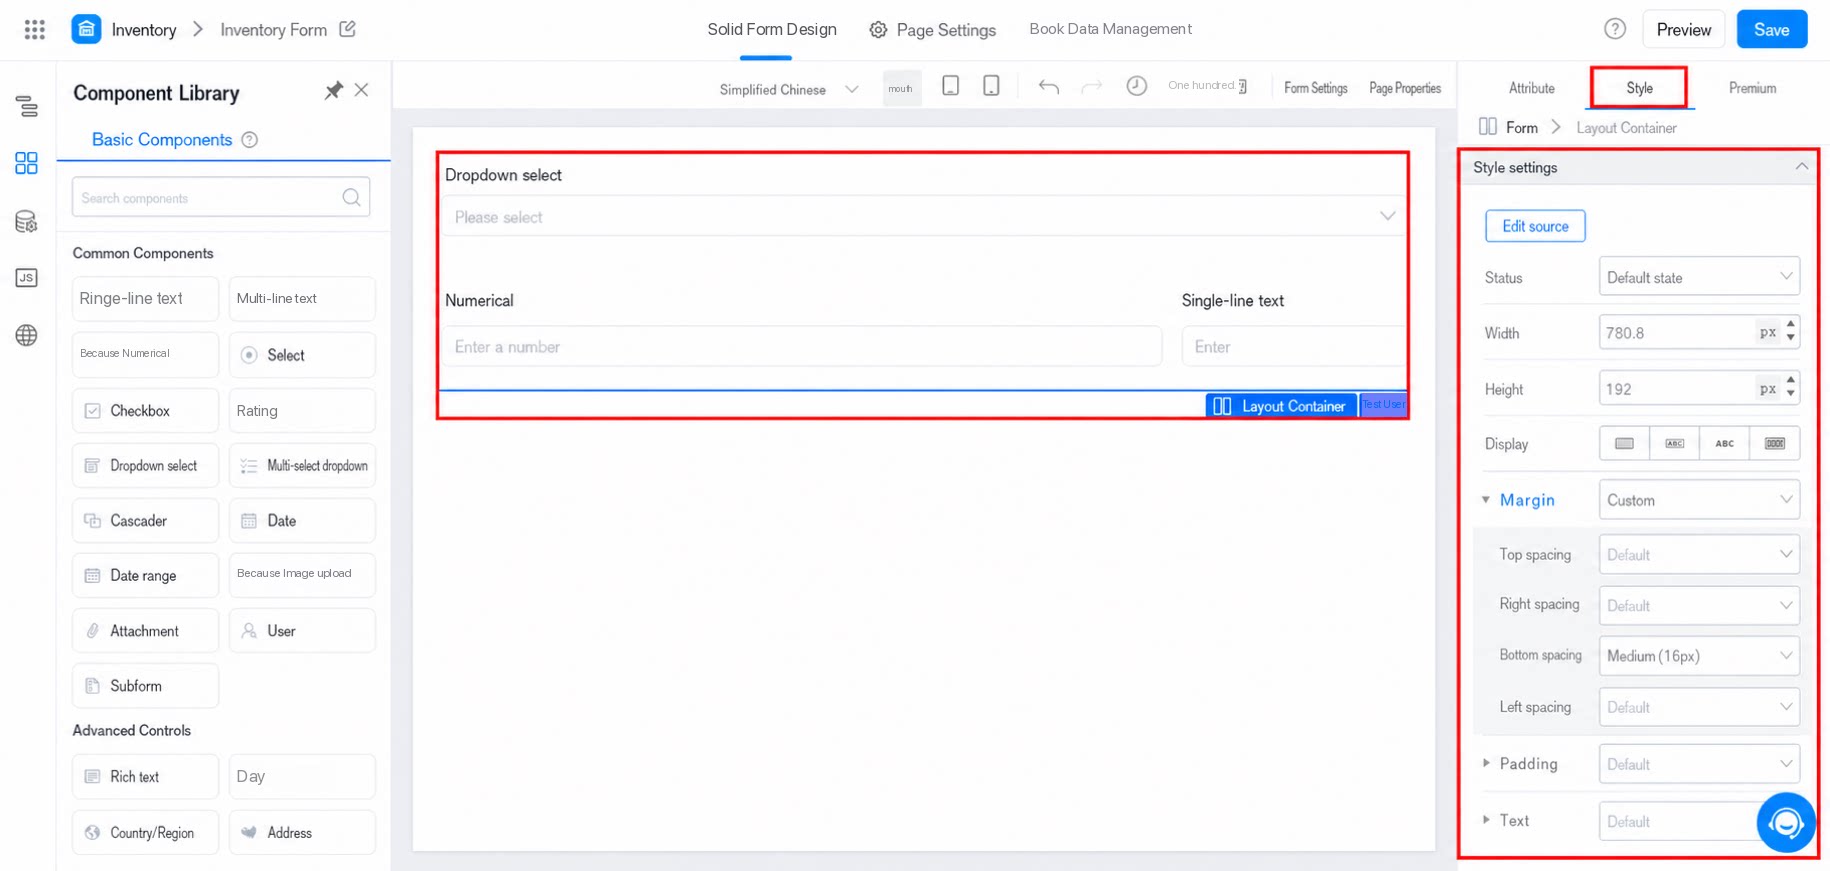Image resolution: width=1830 pixels, height=871 pixels.
Task: Open the Bottom spacing Medium dropdown
Action: (1699, 656)
